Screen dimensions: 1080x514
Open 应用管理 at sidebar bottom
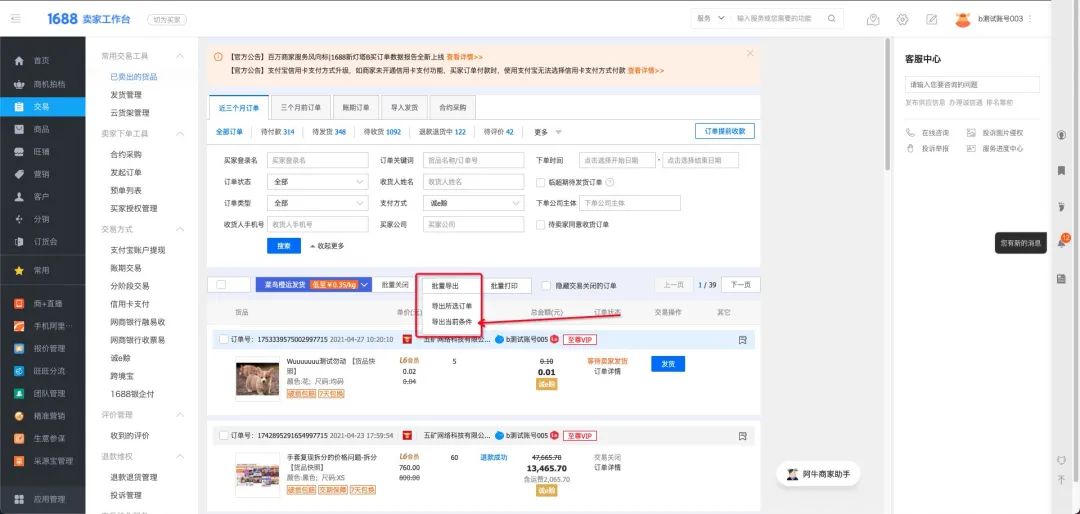tap(41, 499)
